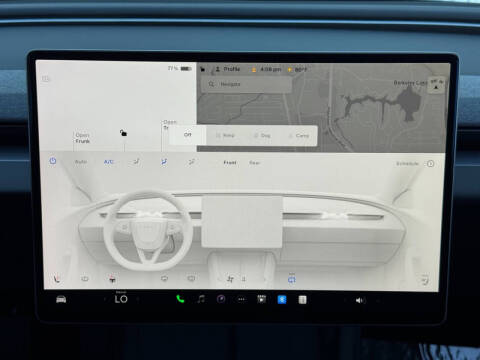The width and height of the screenshot is (480, 360).
Task: Open the green Phone app
Action: pyautogui.click(x=180, y=299)
